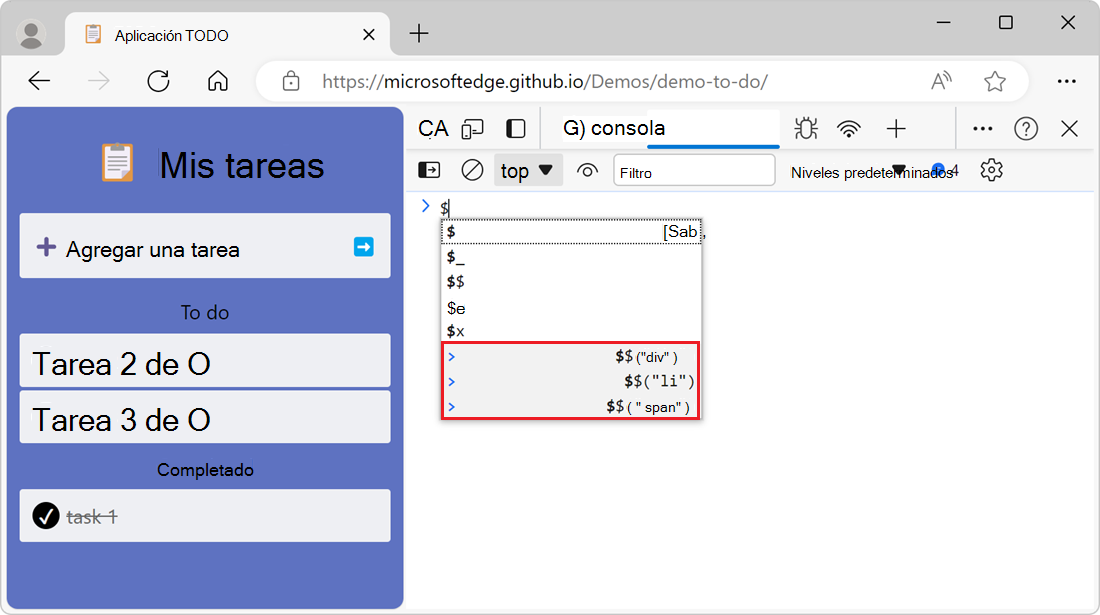Viewport: 1100px width, 615px height.
Task: Click the dock side panel icon
Action: [516, 128]
